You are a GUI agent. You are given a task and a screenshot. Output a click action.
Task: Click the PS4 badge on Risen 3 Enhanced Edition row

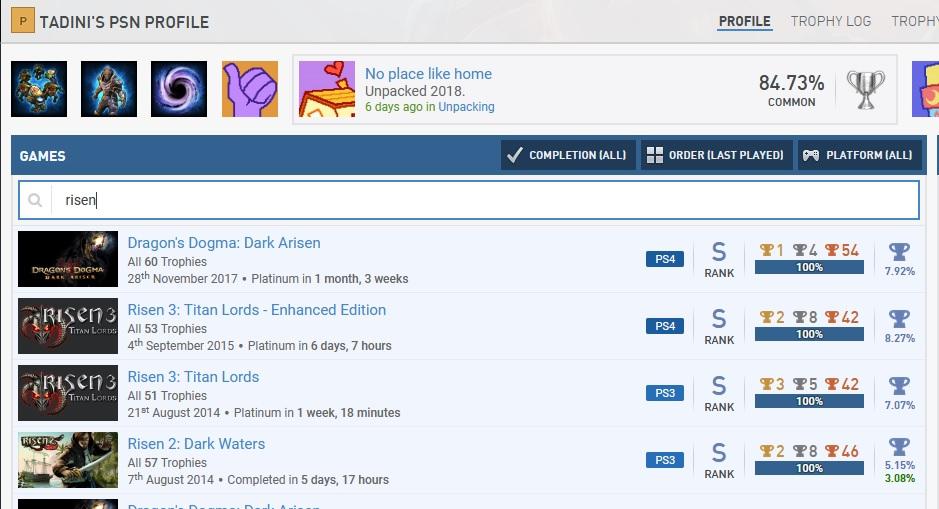point(665,326)
